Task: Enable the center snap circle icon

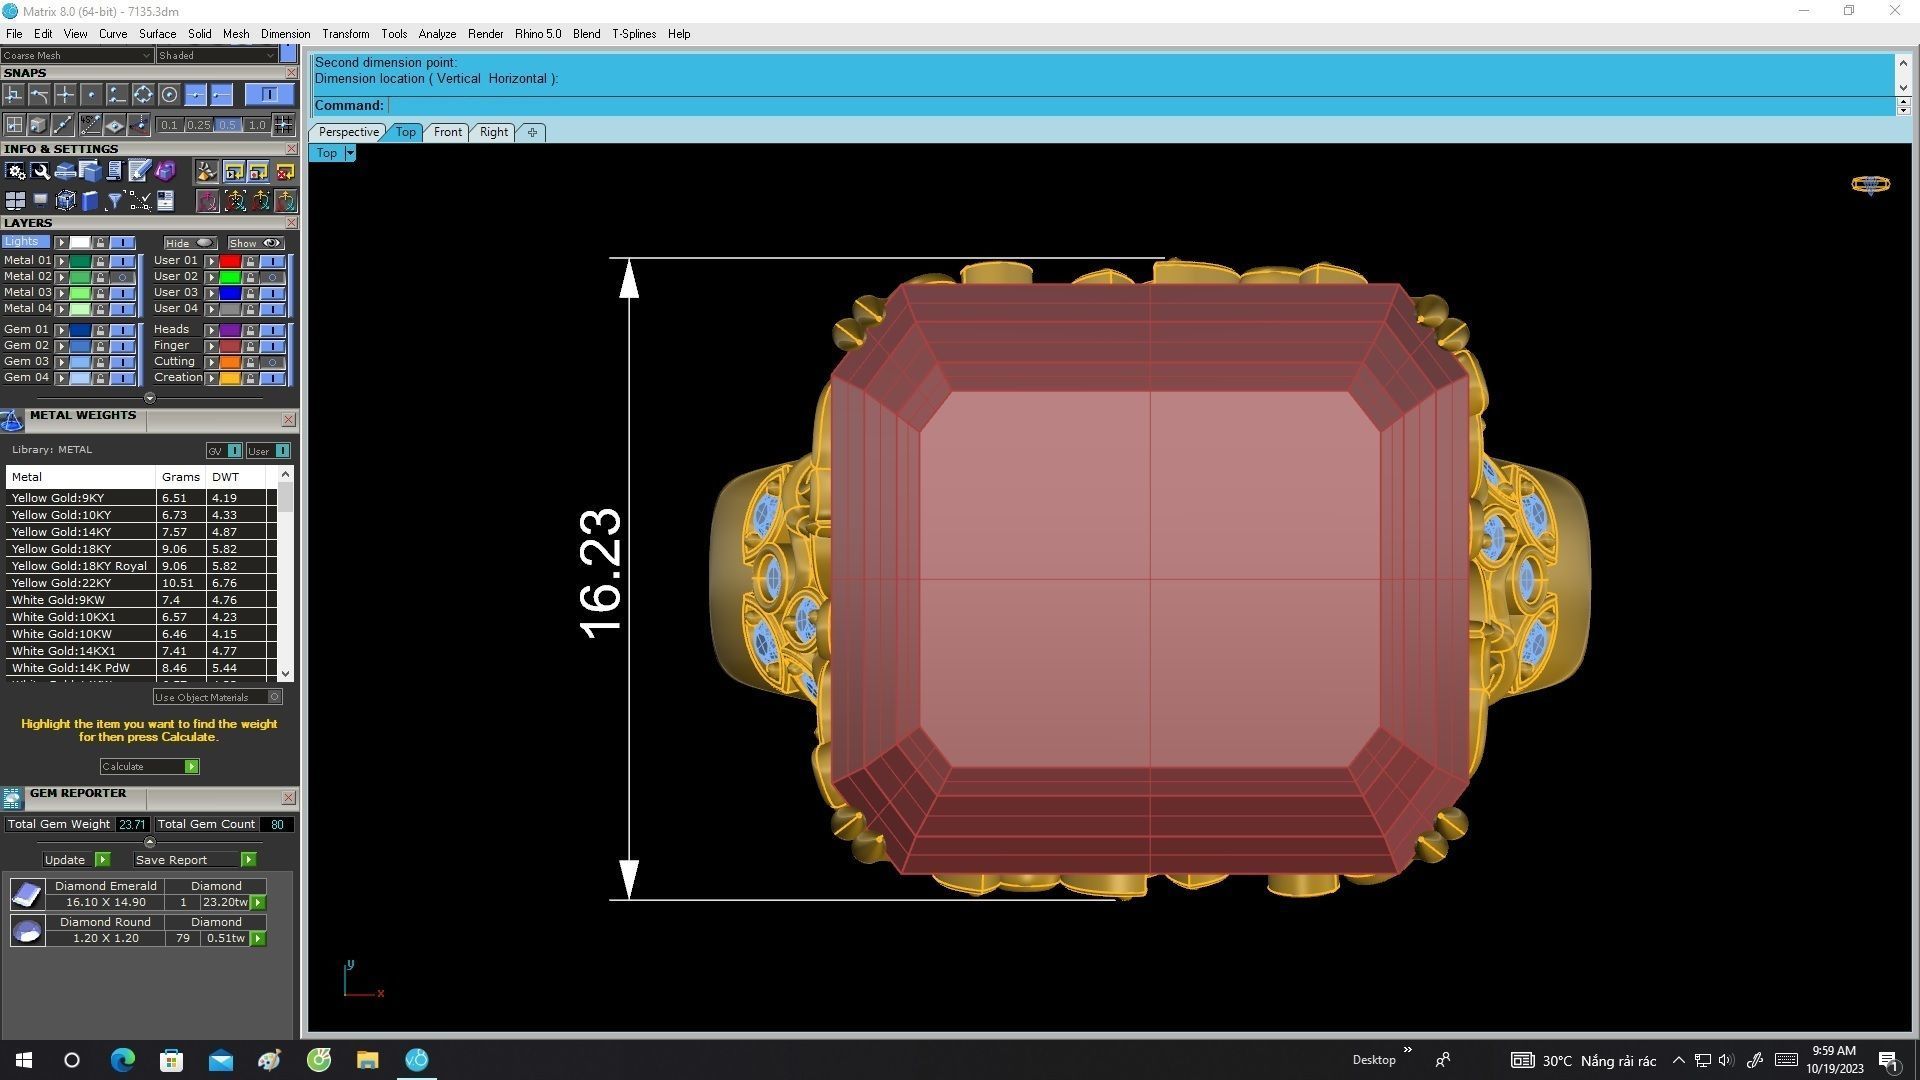Action: [x=169, y=95]
